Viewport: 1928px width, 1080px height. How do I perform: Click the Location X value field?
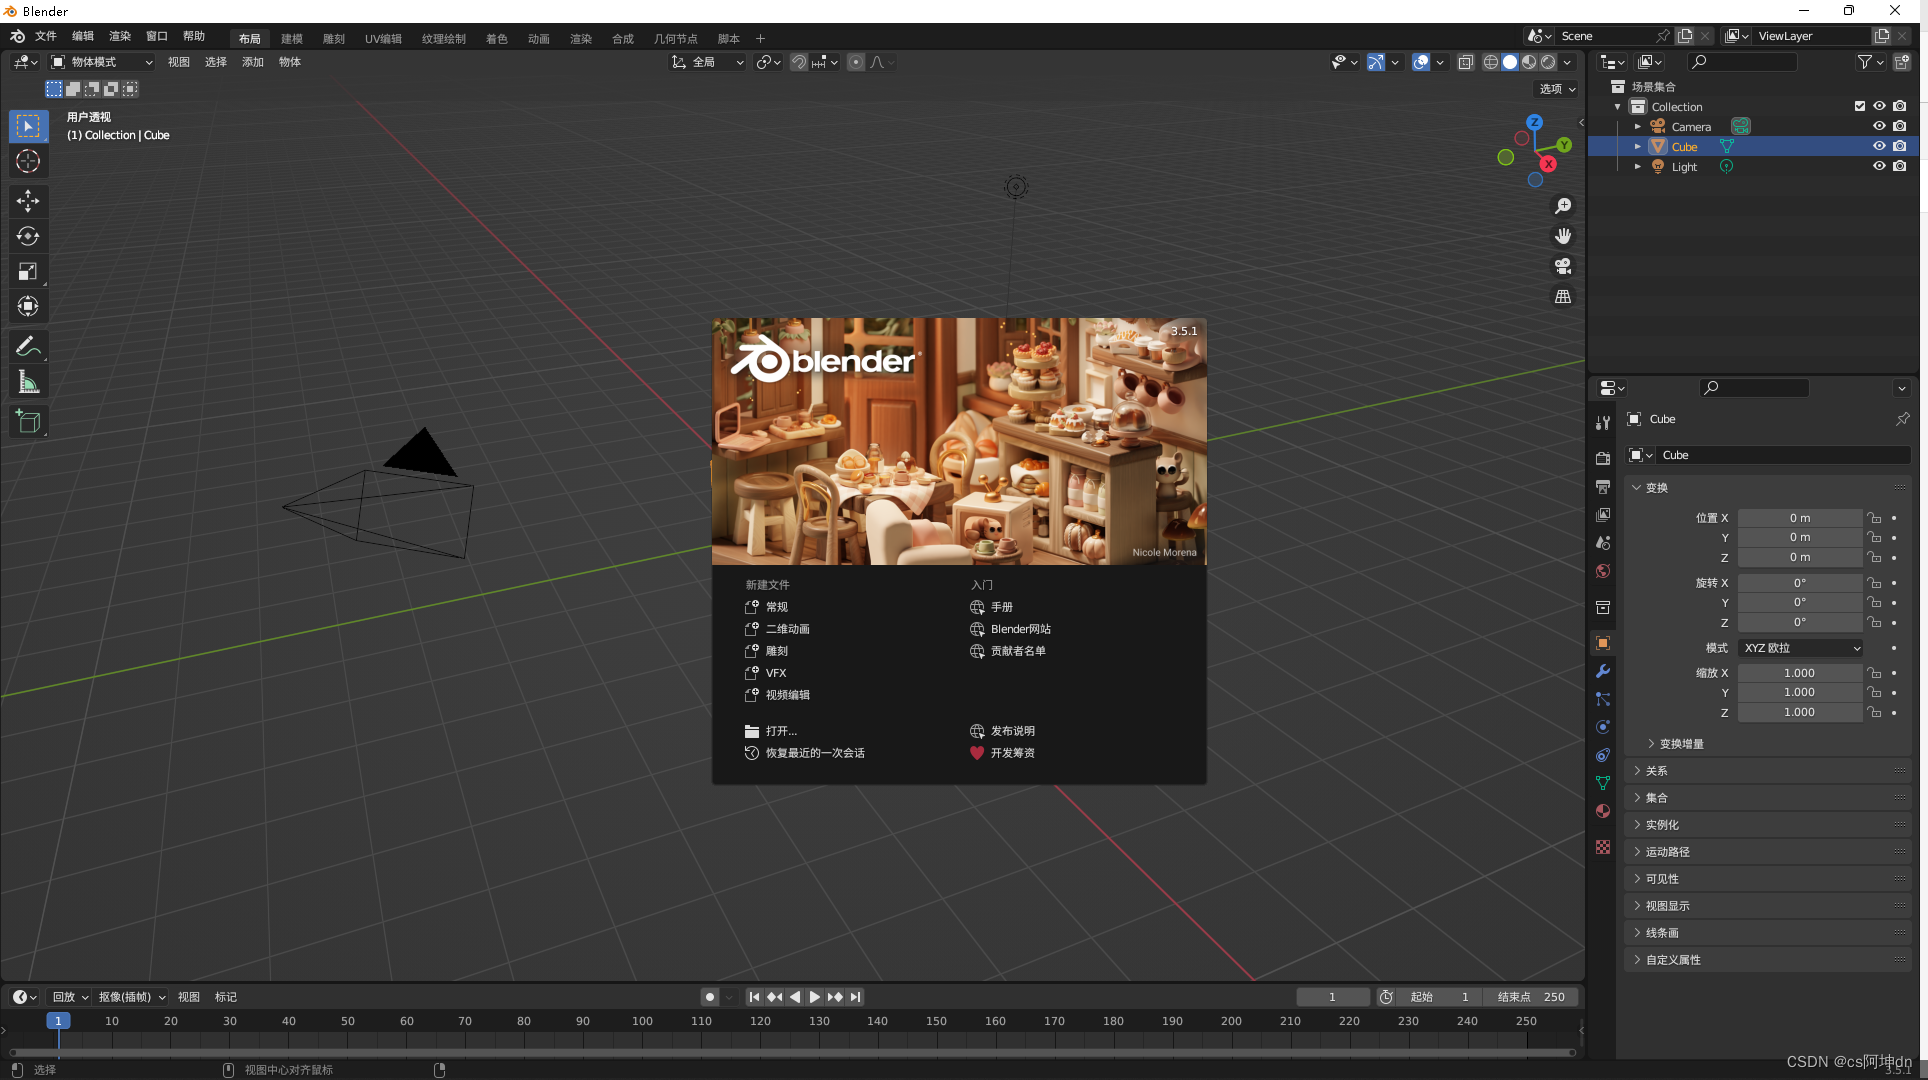coord(1800,518)
